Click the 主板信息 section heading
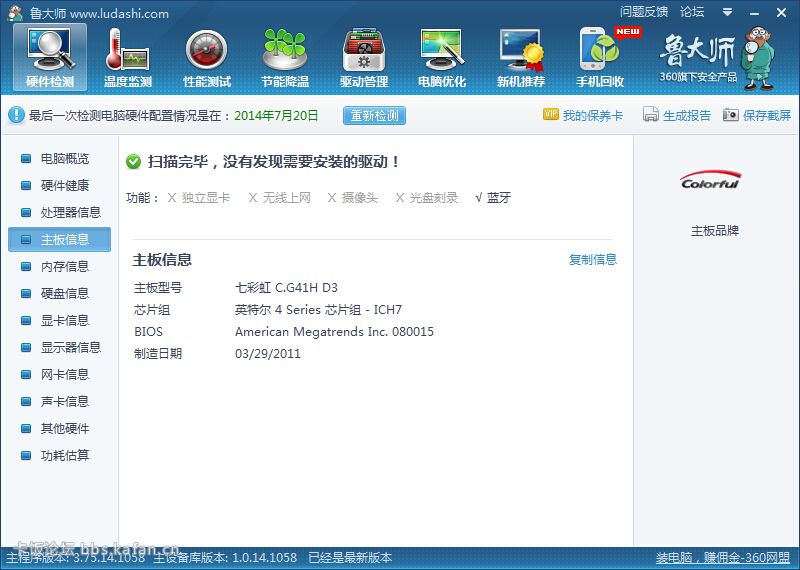This screenshot has height=570, width=800. [162, 260]
